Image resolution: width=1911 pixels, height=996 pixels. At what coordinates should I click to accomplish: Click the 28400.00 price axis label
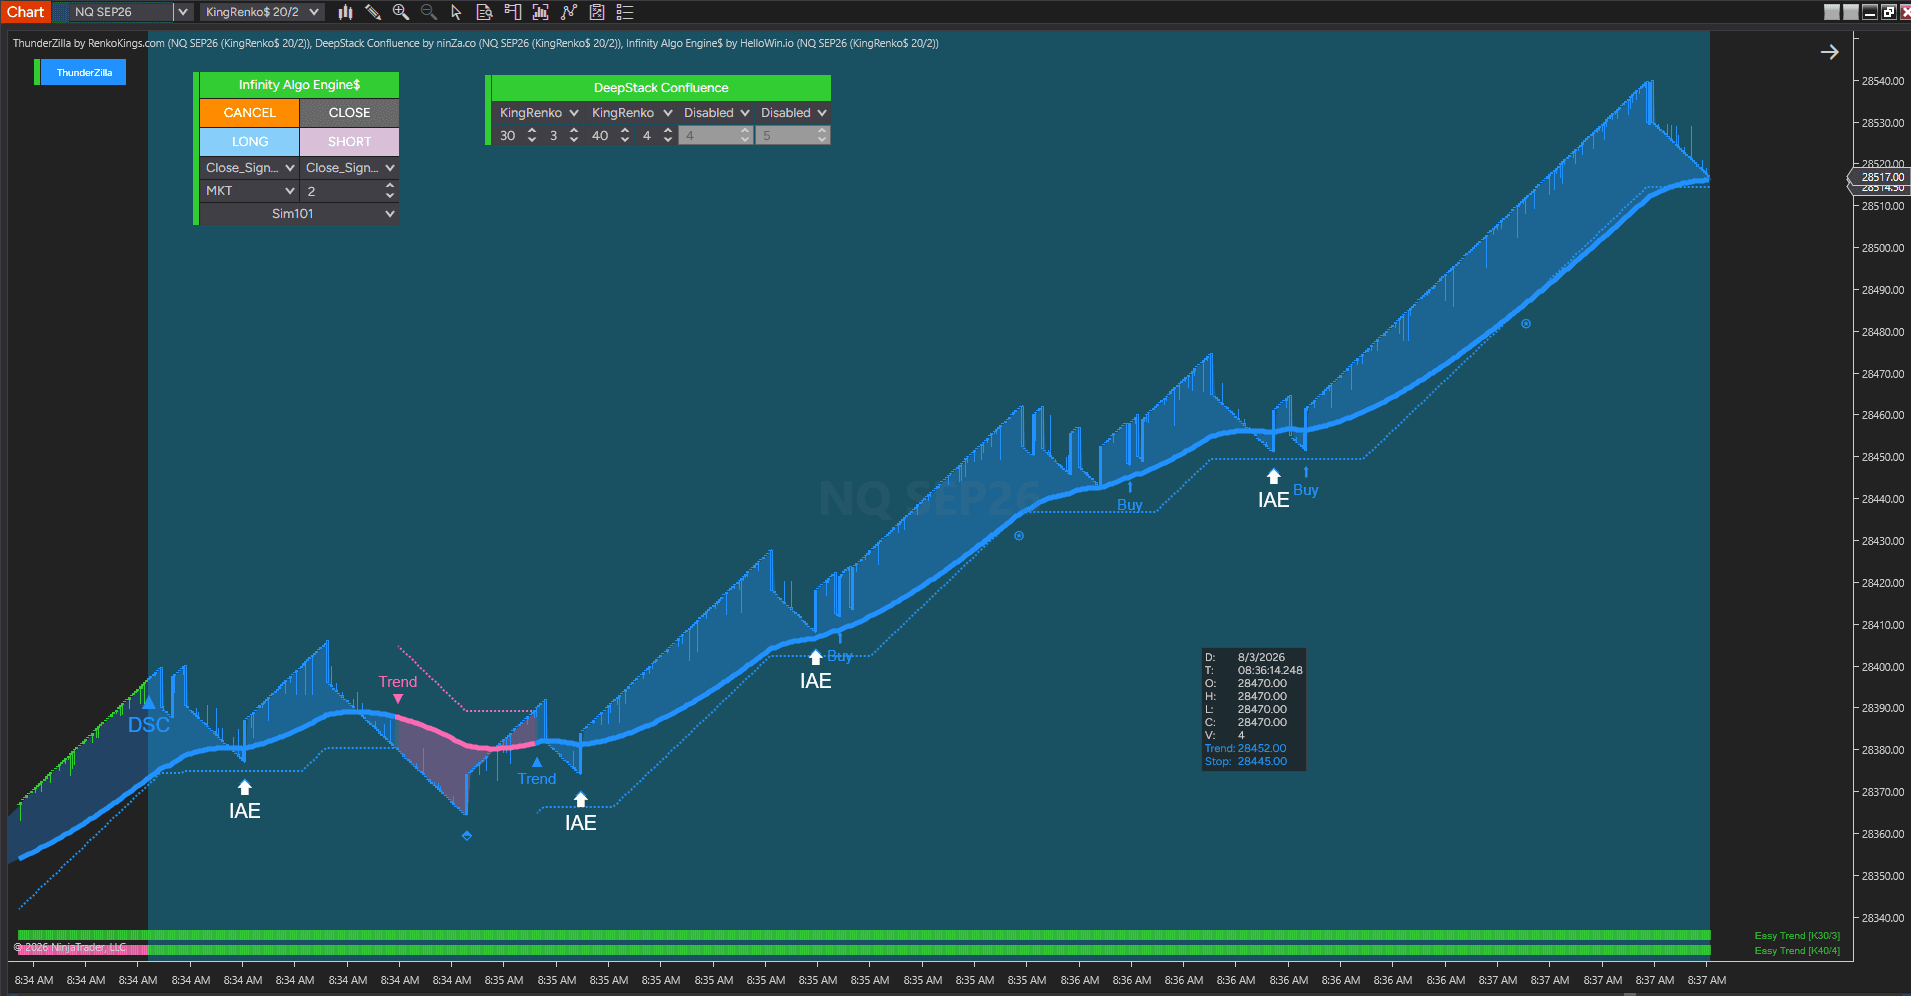[x=1883, y=667]
